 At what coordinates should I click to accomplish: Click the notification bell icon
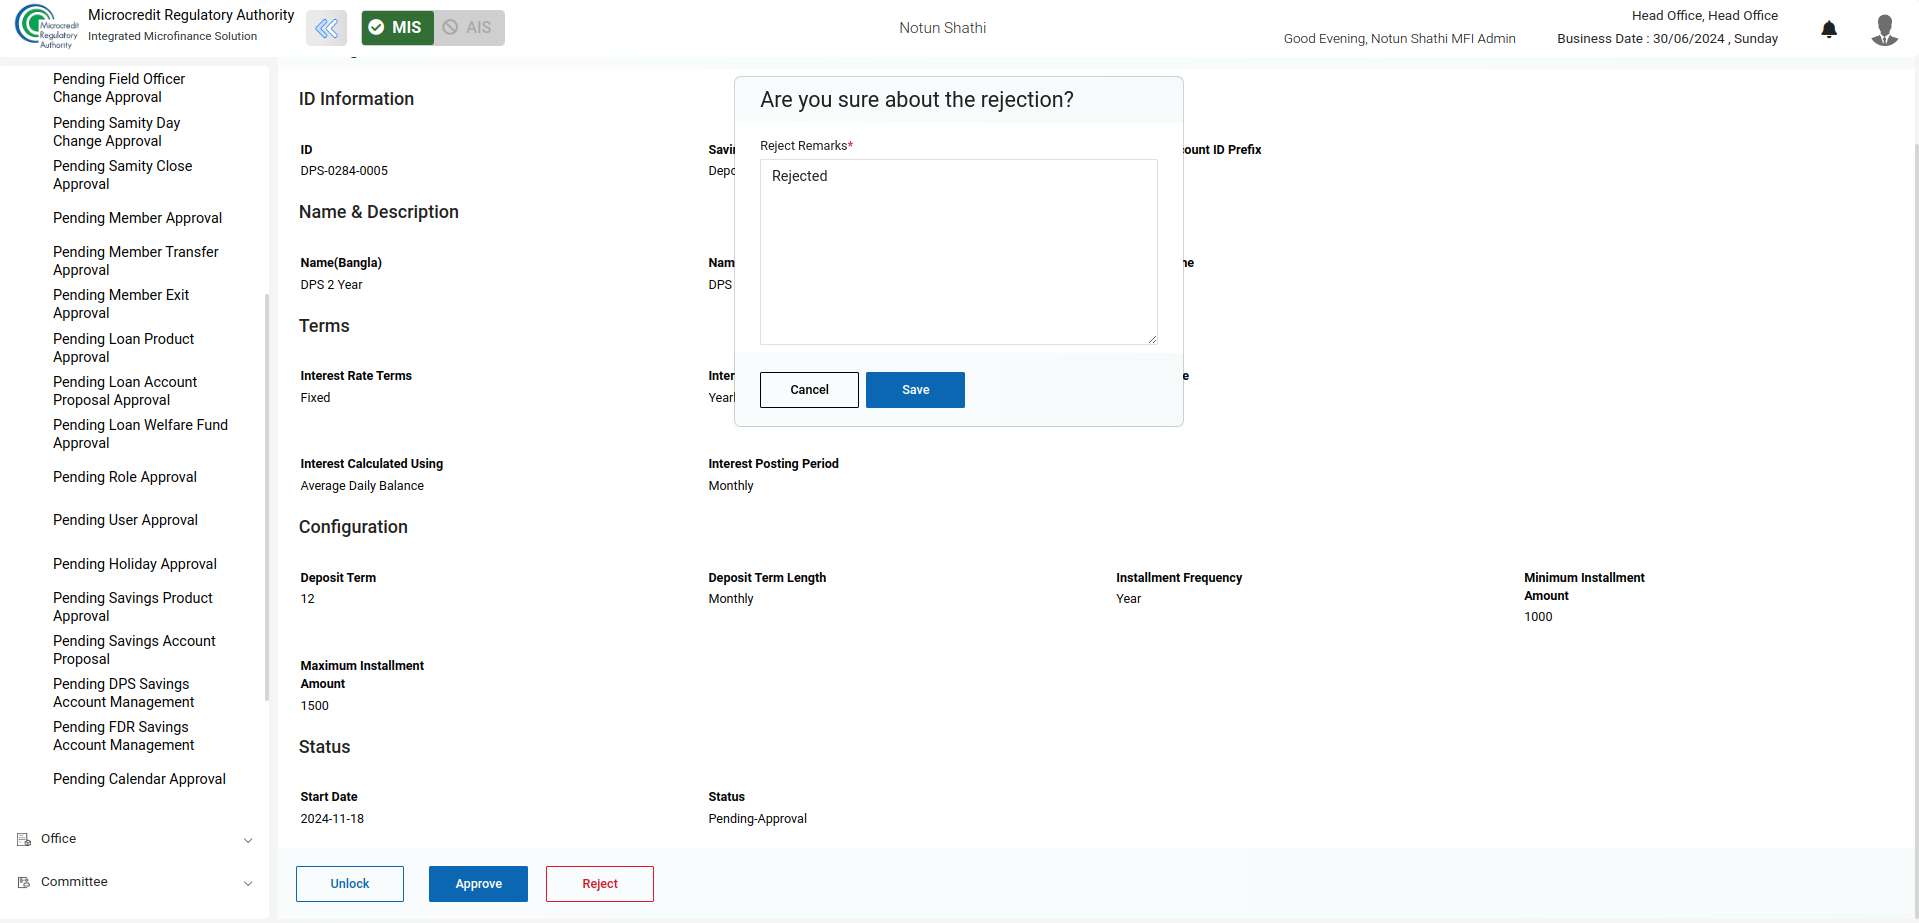pos(1828,29)
